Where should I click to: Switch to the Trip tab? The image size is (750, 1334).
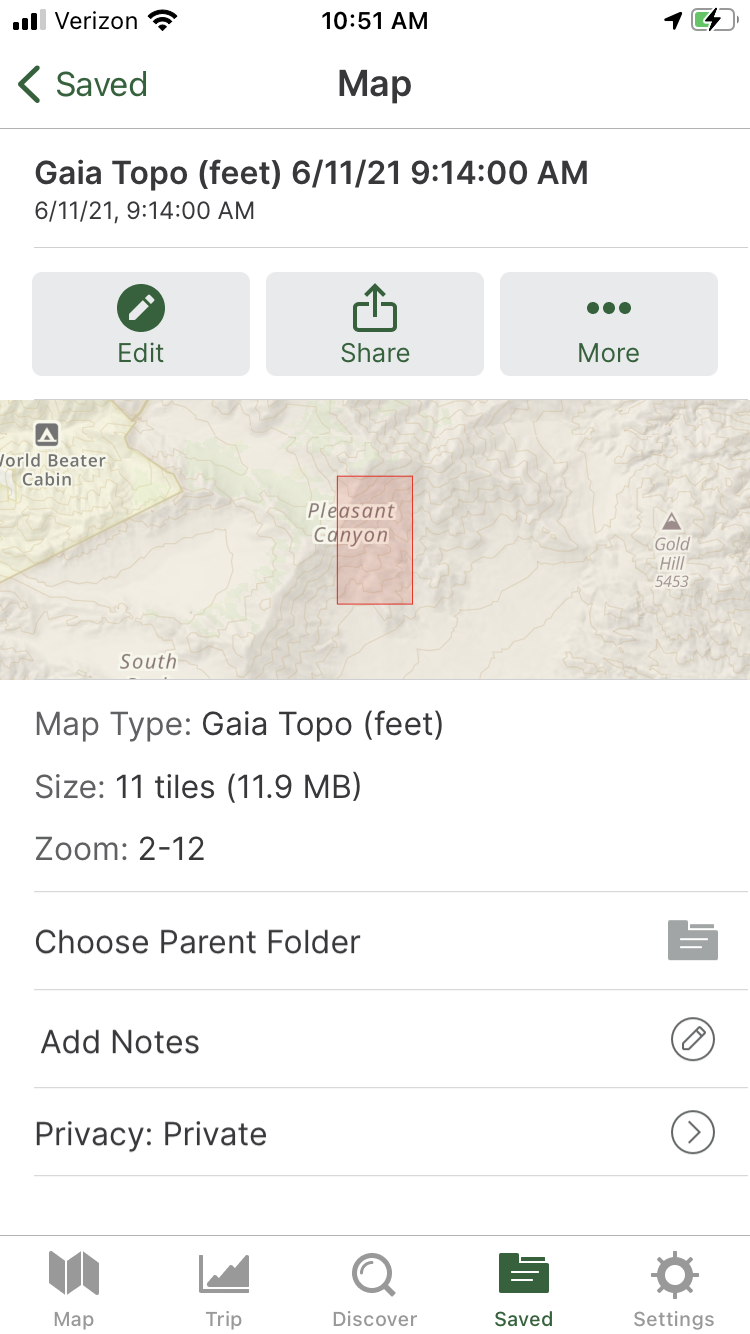(224, 1289)
